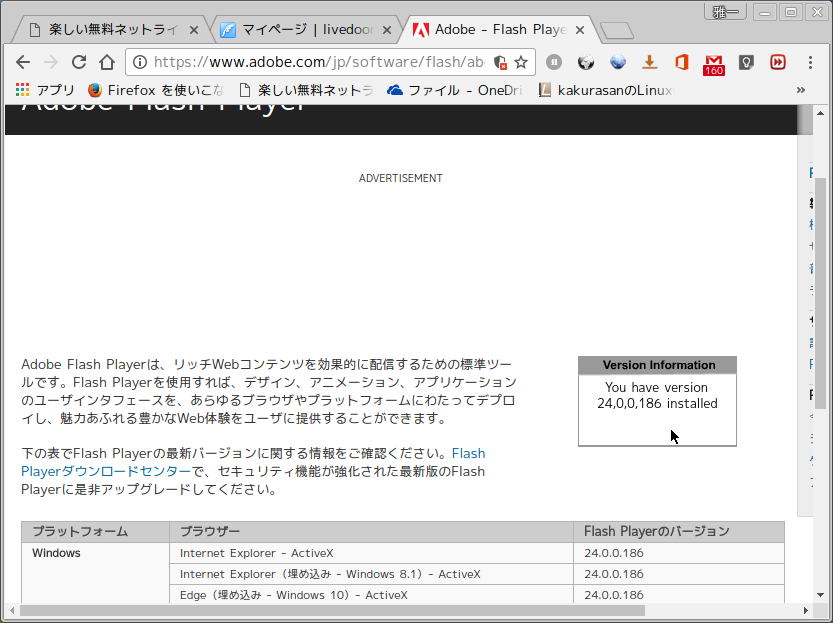
Task: Switch to the マイページ | livedoor tab
Action: point(305,30)
